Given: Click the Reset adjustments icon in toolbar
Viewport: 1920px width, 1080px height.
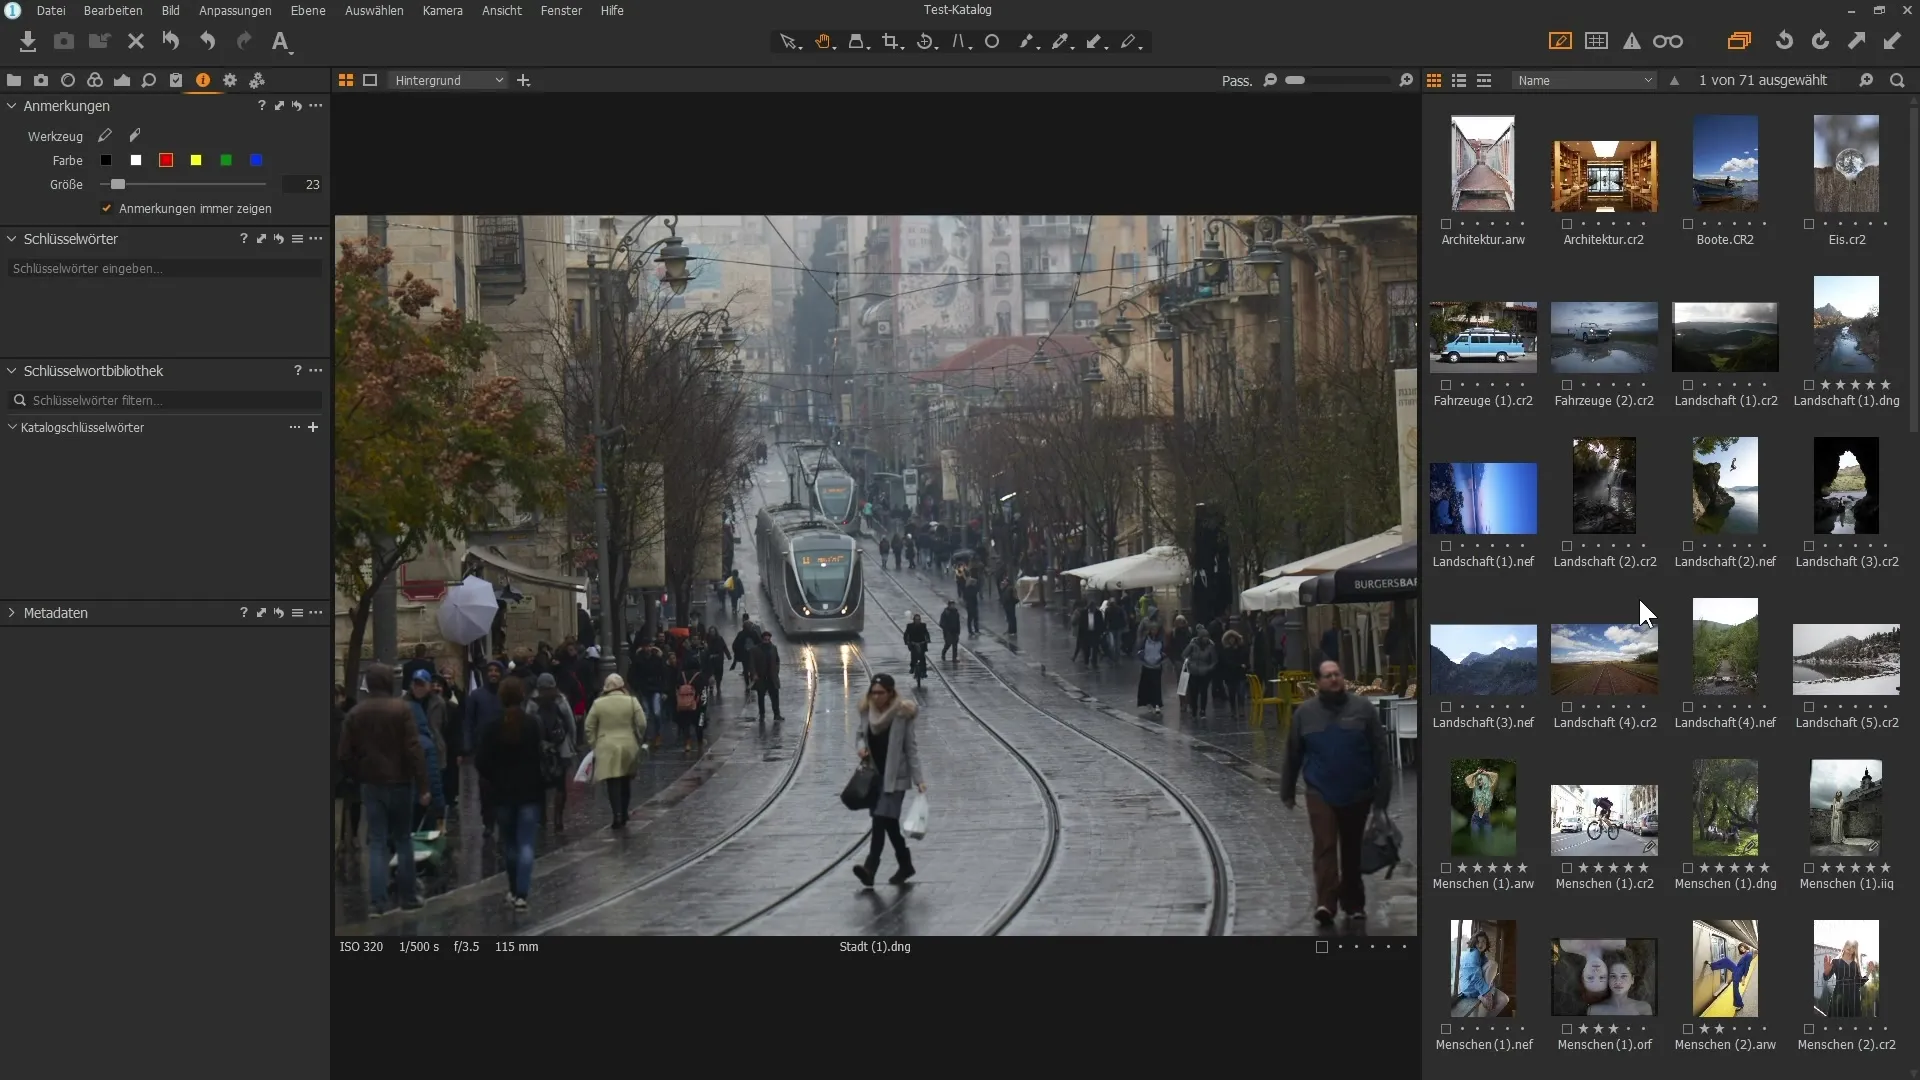Looking at the screenshot, I should click(171, 41).
